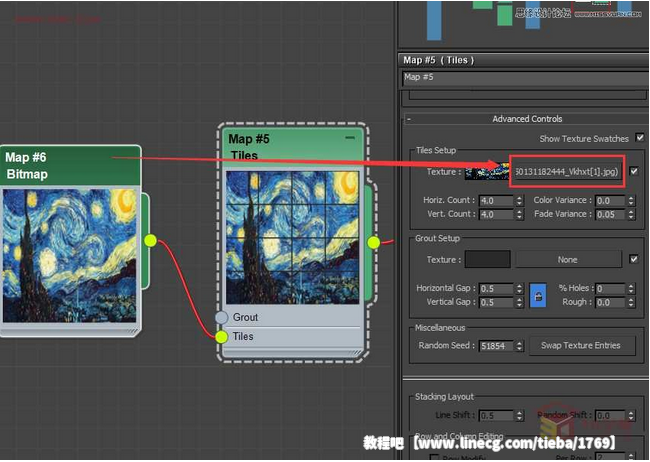Click the Random Shift spinner arrows
This screenshot has width=650, height=462.
[631, 416]
